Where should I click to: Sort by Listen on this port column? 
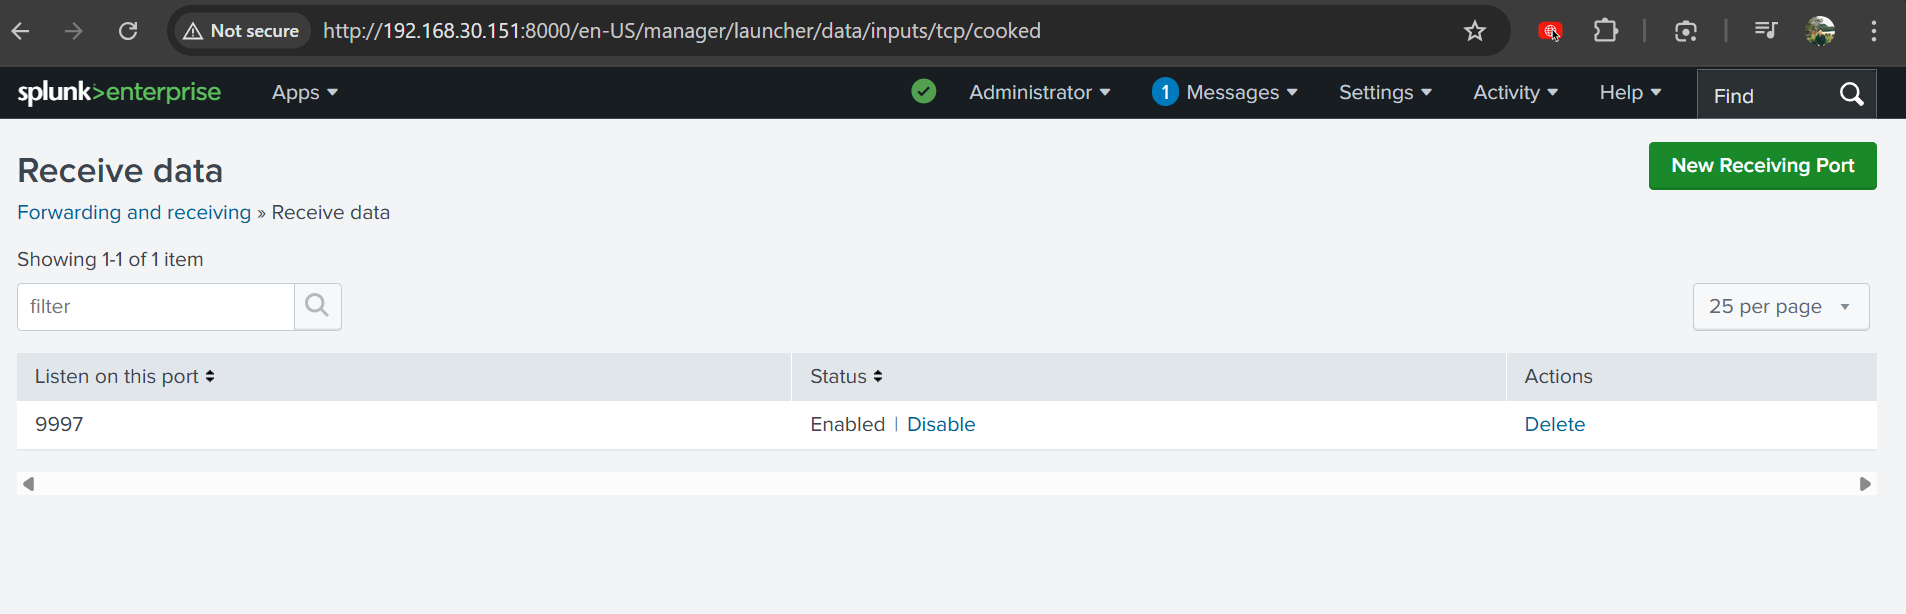click(124, 377)
